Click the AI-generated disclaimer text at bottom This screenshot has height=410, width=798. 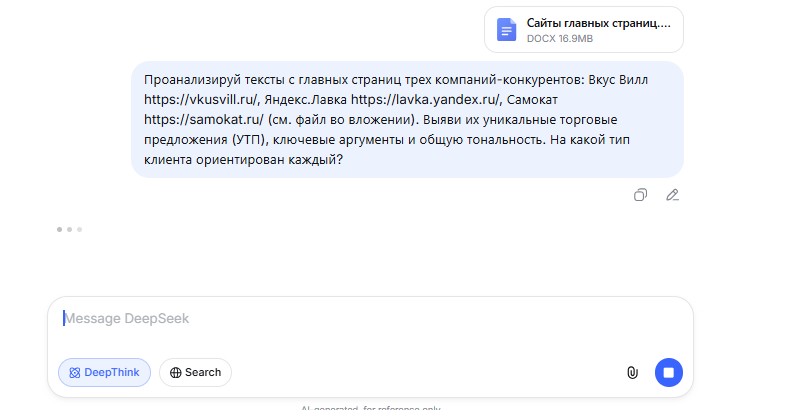point(370,406)
